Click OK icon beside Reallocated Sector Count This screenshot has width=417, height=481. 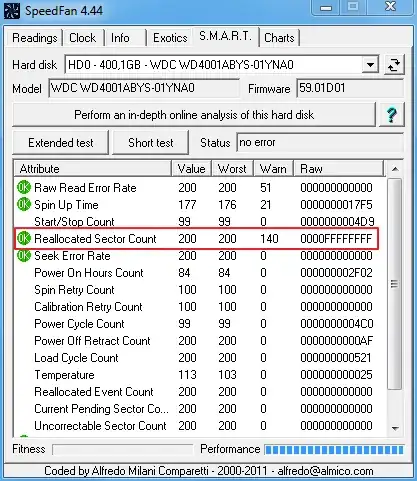click(24, 238)
